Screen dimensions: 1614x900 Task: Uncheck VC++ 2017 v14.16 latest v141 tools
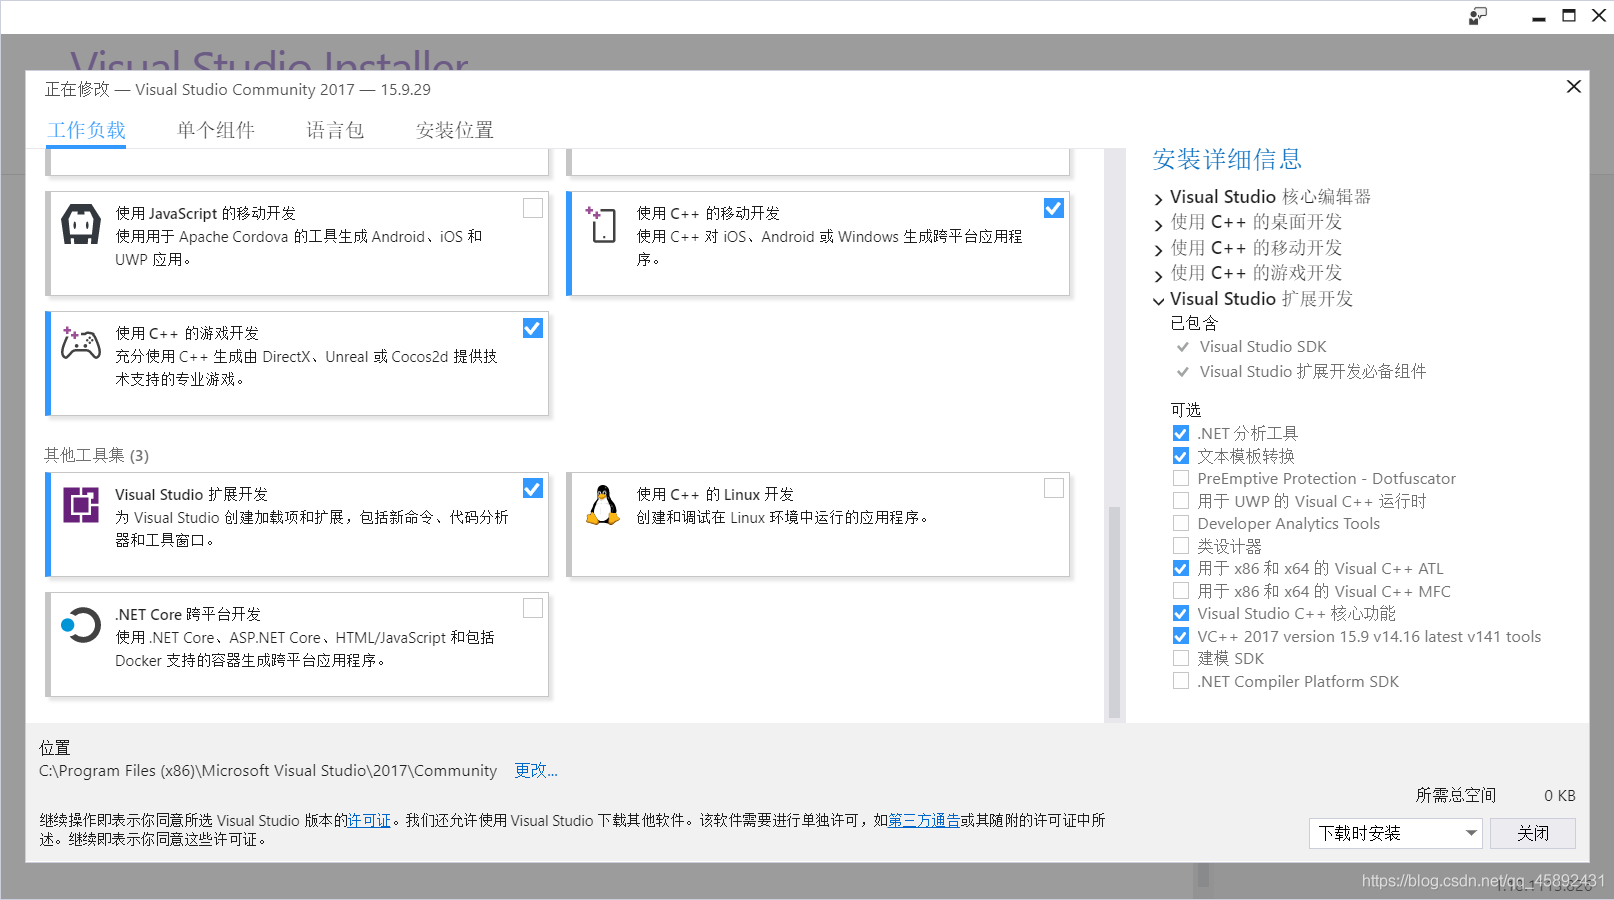[1181, 636]
